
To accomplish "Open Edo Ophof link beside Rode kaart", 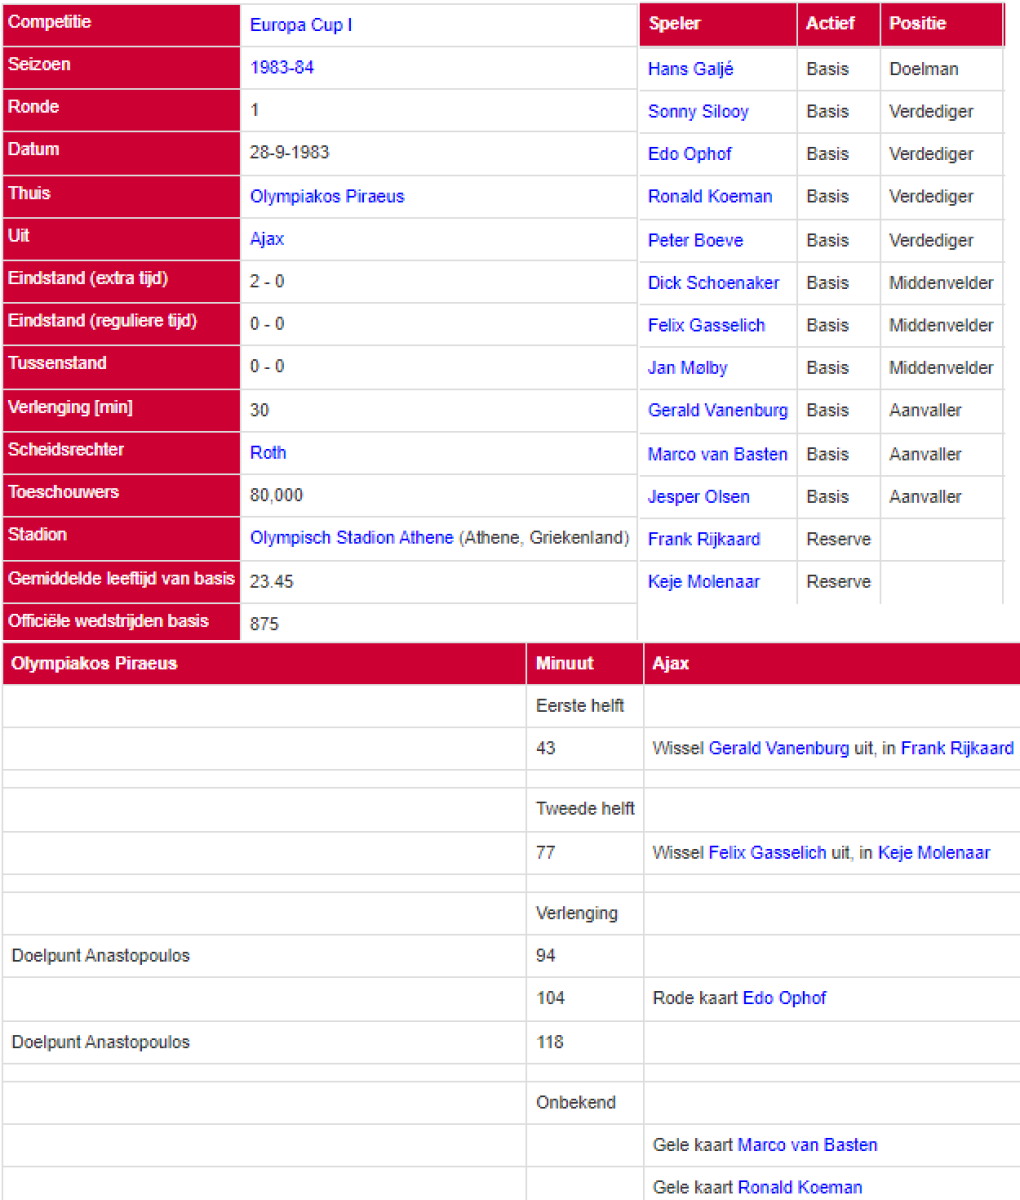I will pyautogui.click(x=784, y=998).
